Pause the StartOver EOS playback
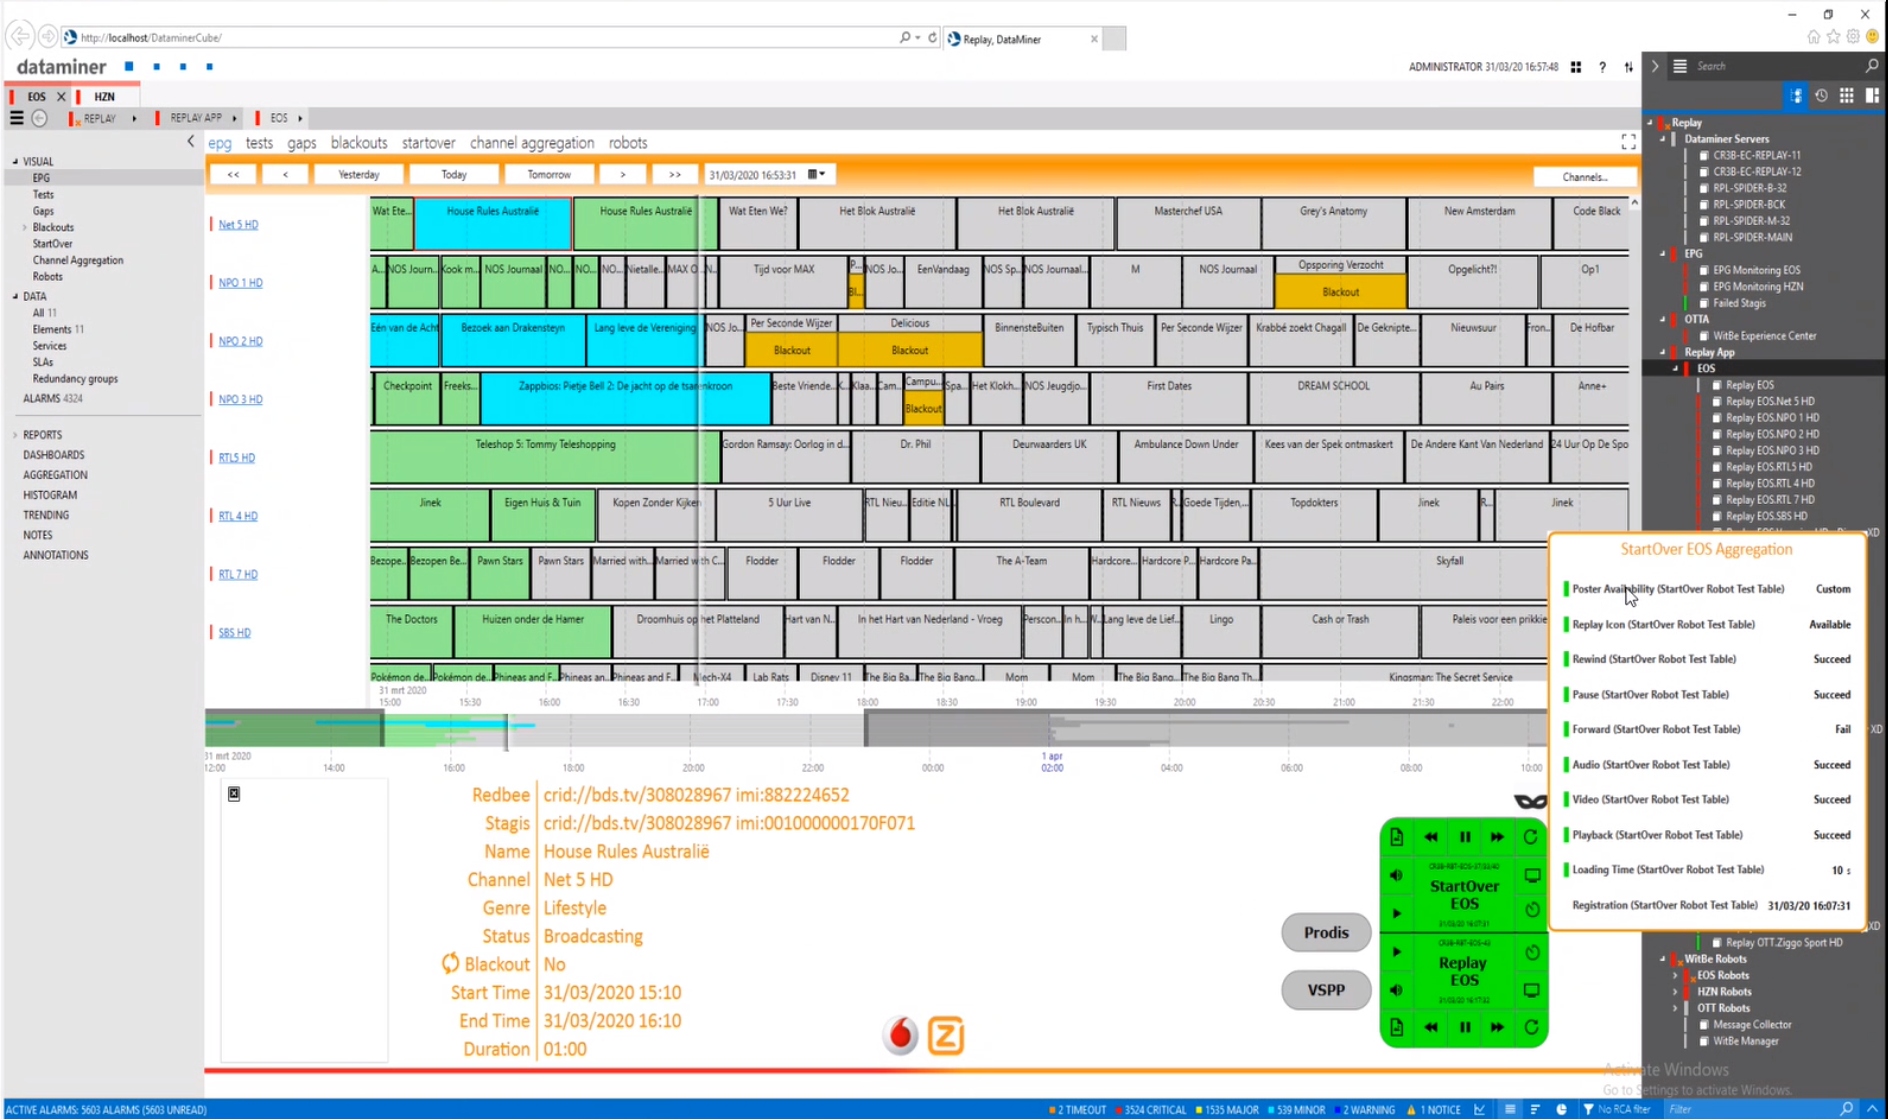Image resolution: width=1888 pixels, height=1119 pixels. (x=1465, y=837)
